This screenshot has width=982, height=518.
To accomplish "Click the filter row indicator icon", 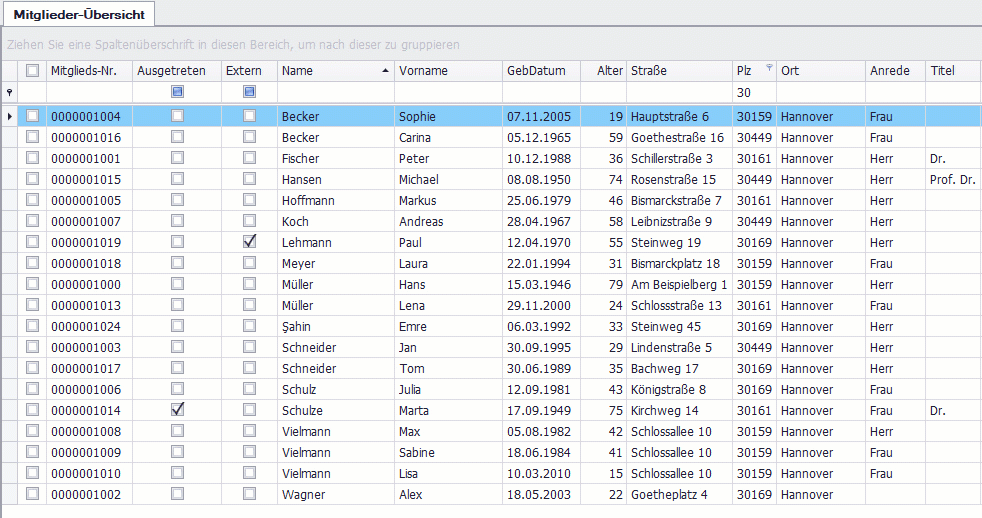I will tap(10, 92).
